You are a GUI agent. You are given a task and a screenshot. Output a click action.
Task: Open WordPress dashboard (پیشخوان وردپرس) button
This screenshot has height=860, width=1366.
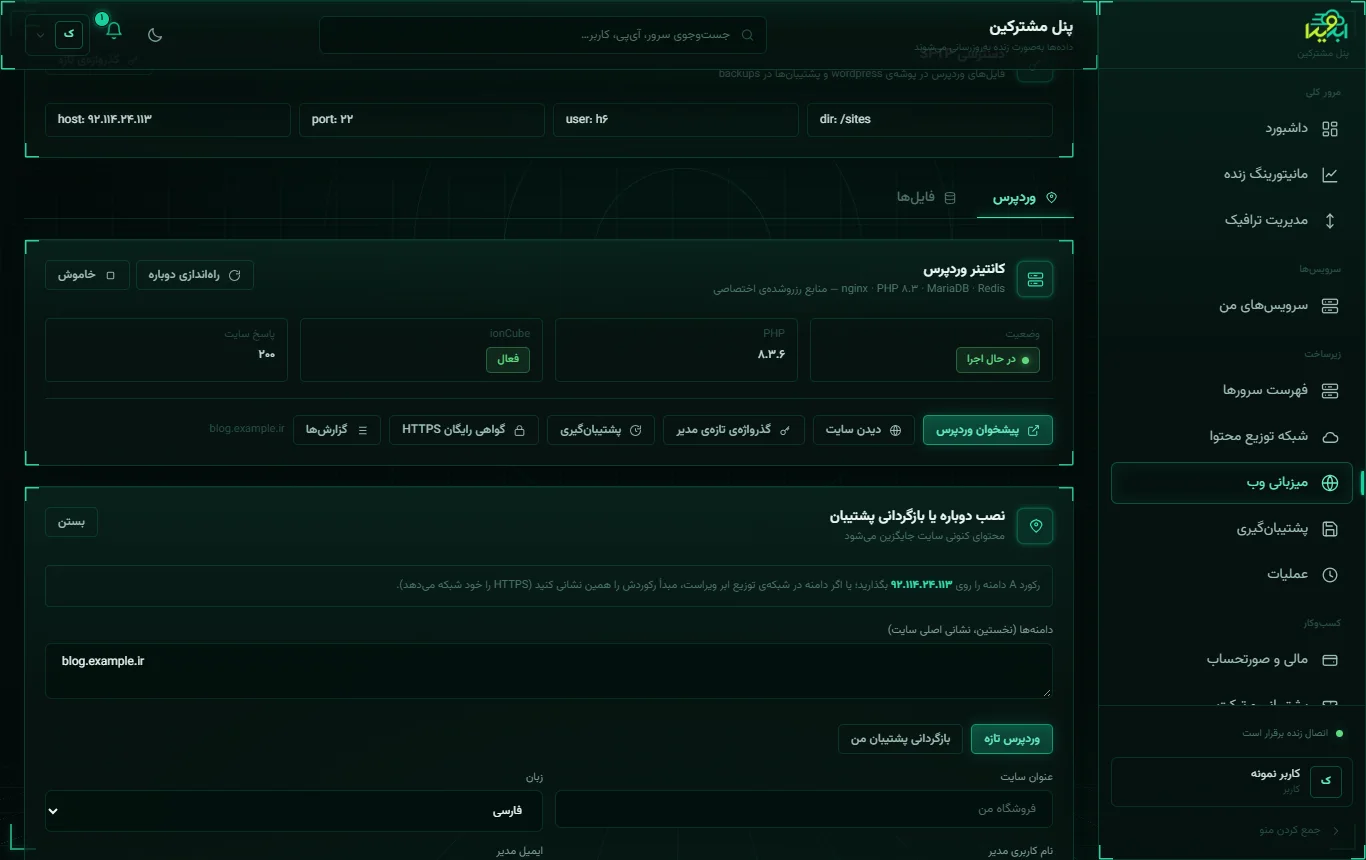click(x=988, y=430)
